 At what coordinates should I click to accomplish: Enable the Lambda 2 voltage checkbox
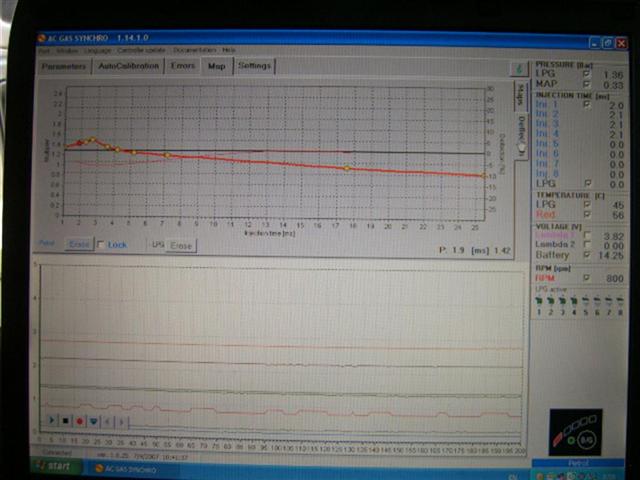coord(587,244)
